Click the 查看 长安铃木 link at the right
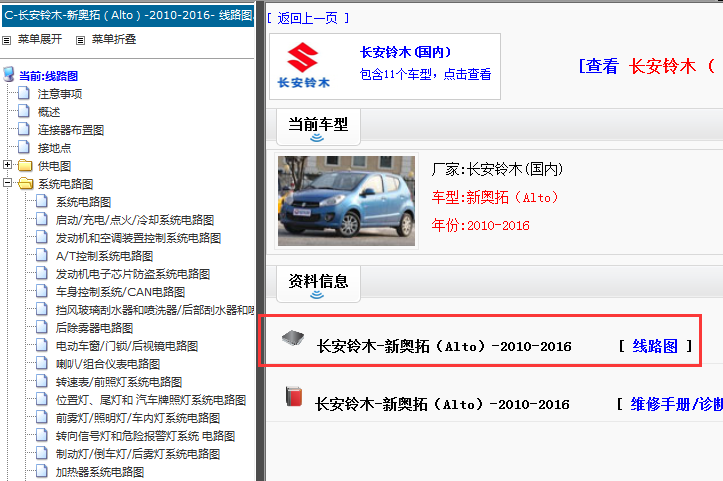 point(647,66)
